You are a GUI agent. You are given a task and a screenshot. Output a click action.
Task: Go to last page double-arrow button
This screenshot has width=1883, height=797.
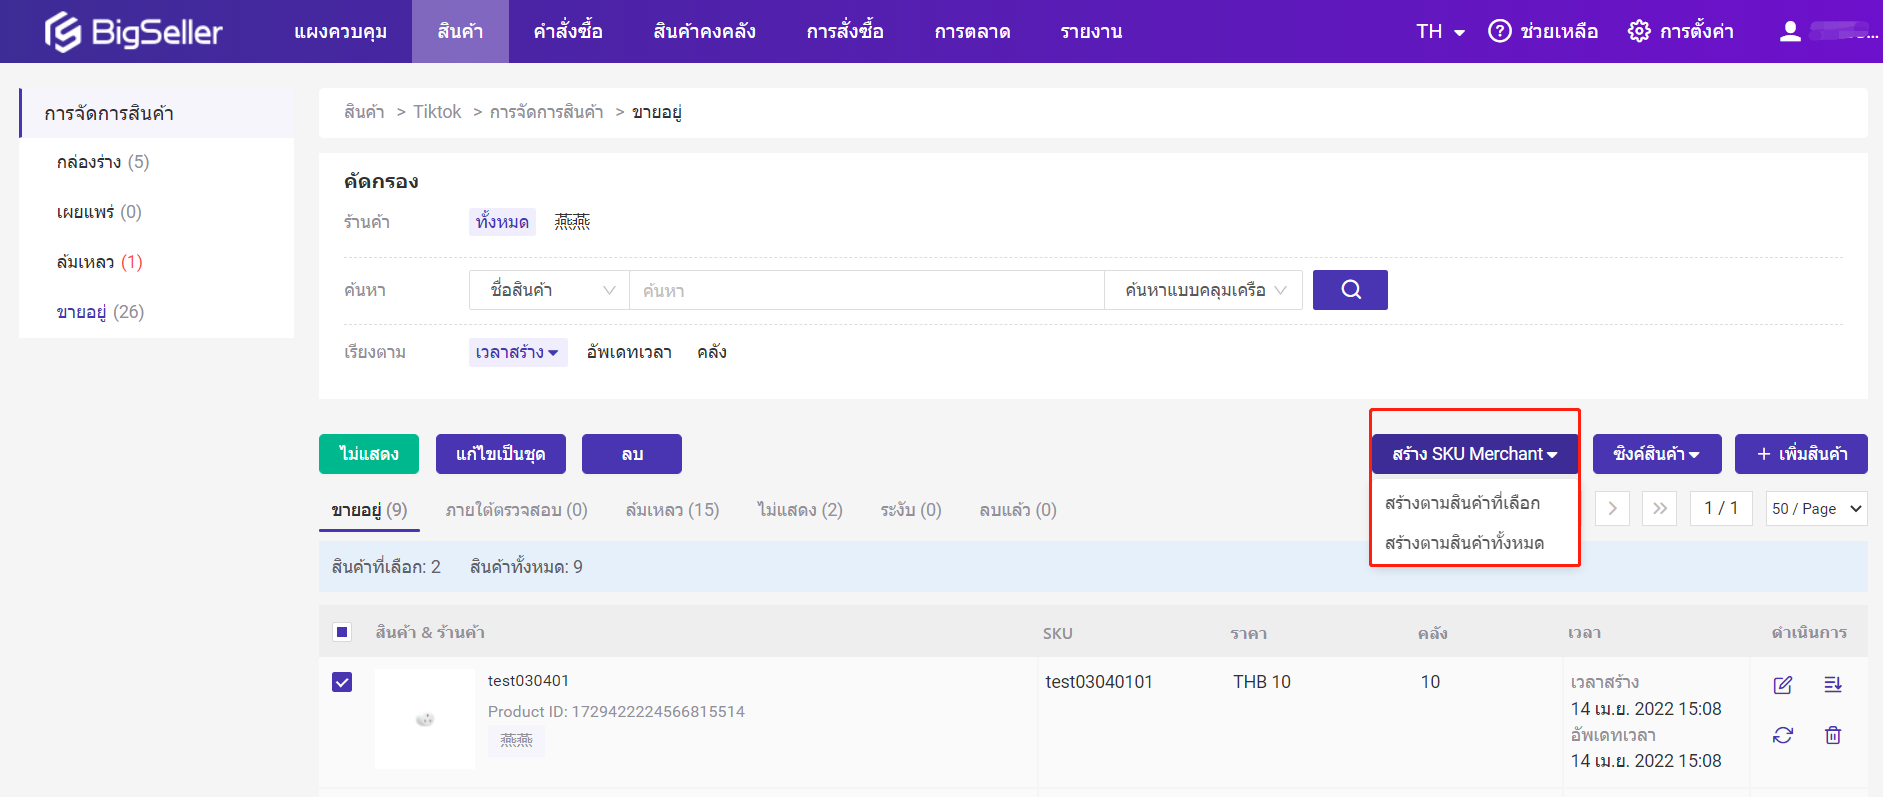[1659, 508]
